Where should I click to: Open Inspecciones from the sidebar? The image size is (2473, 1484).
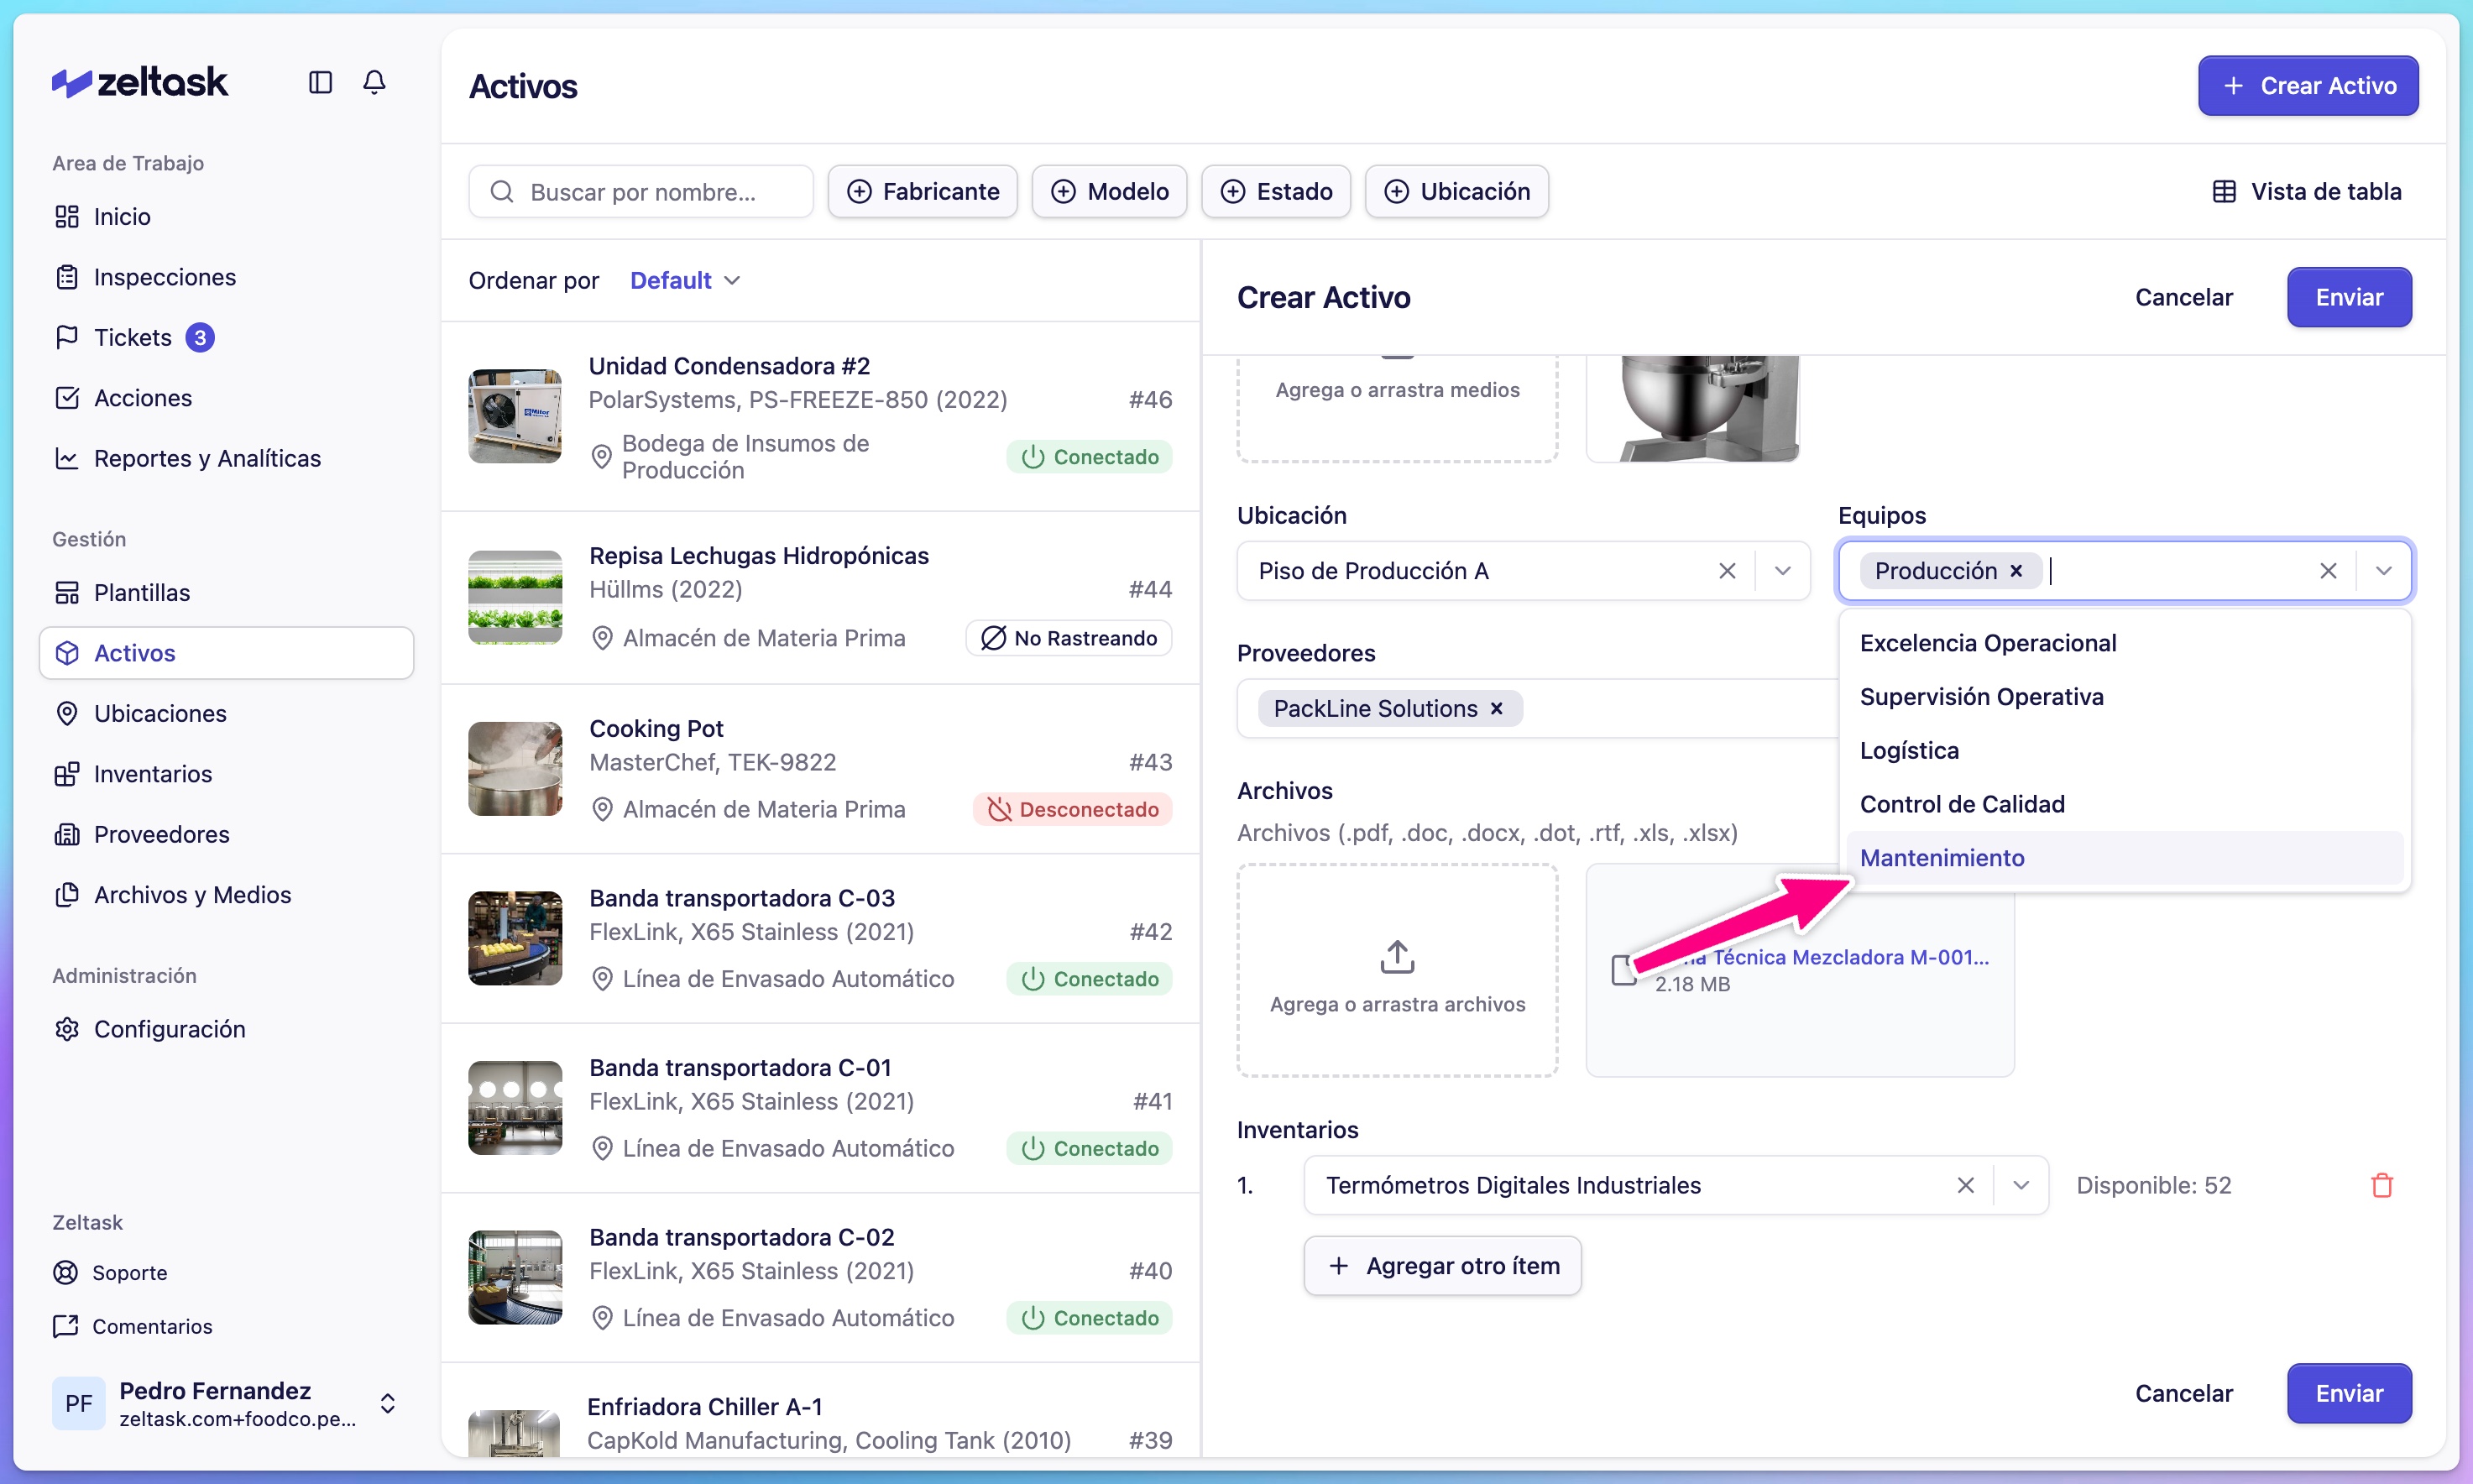point(164,277)
